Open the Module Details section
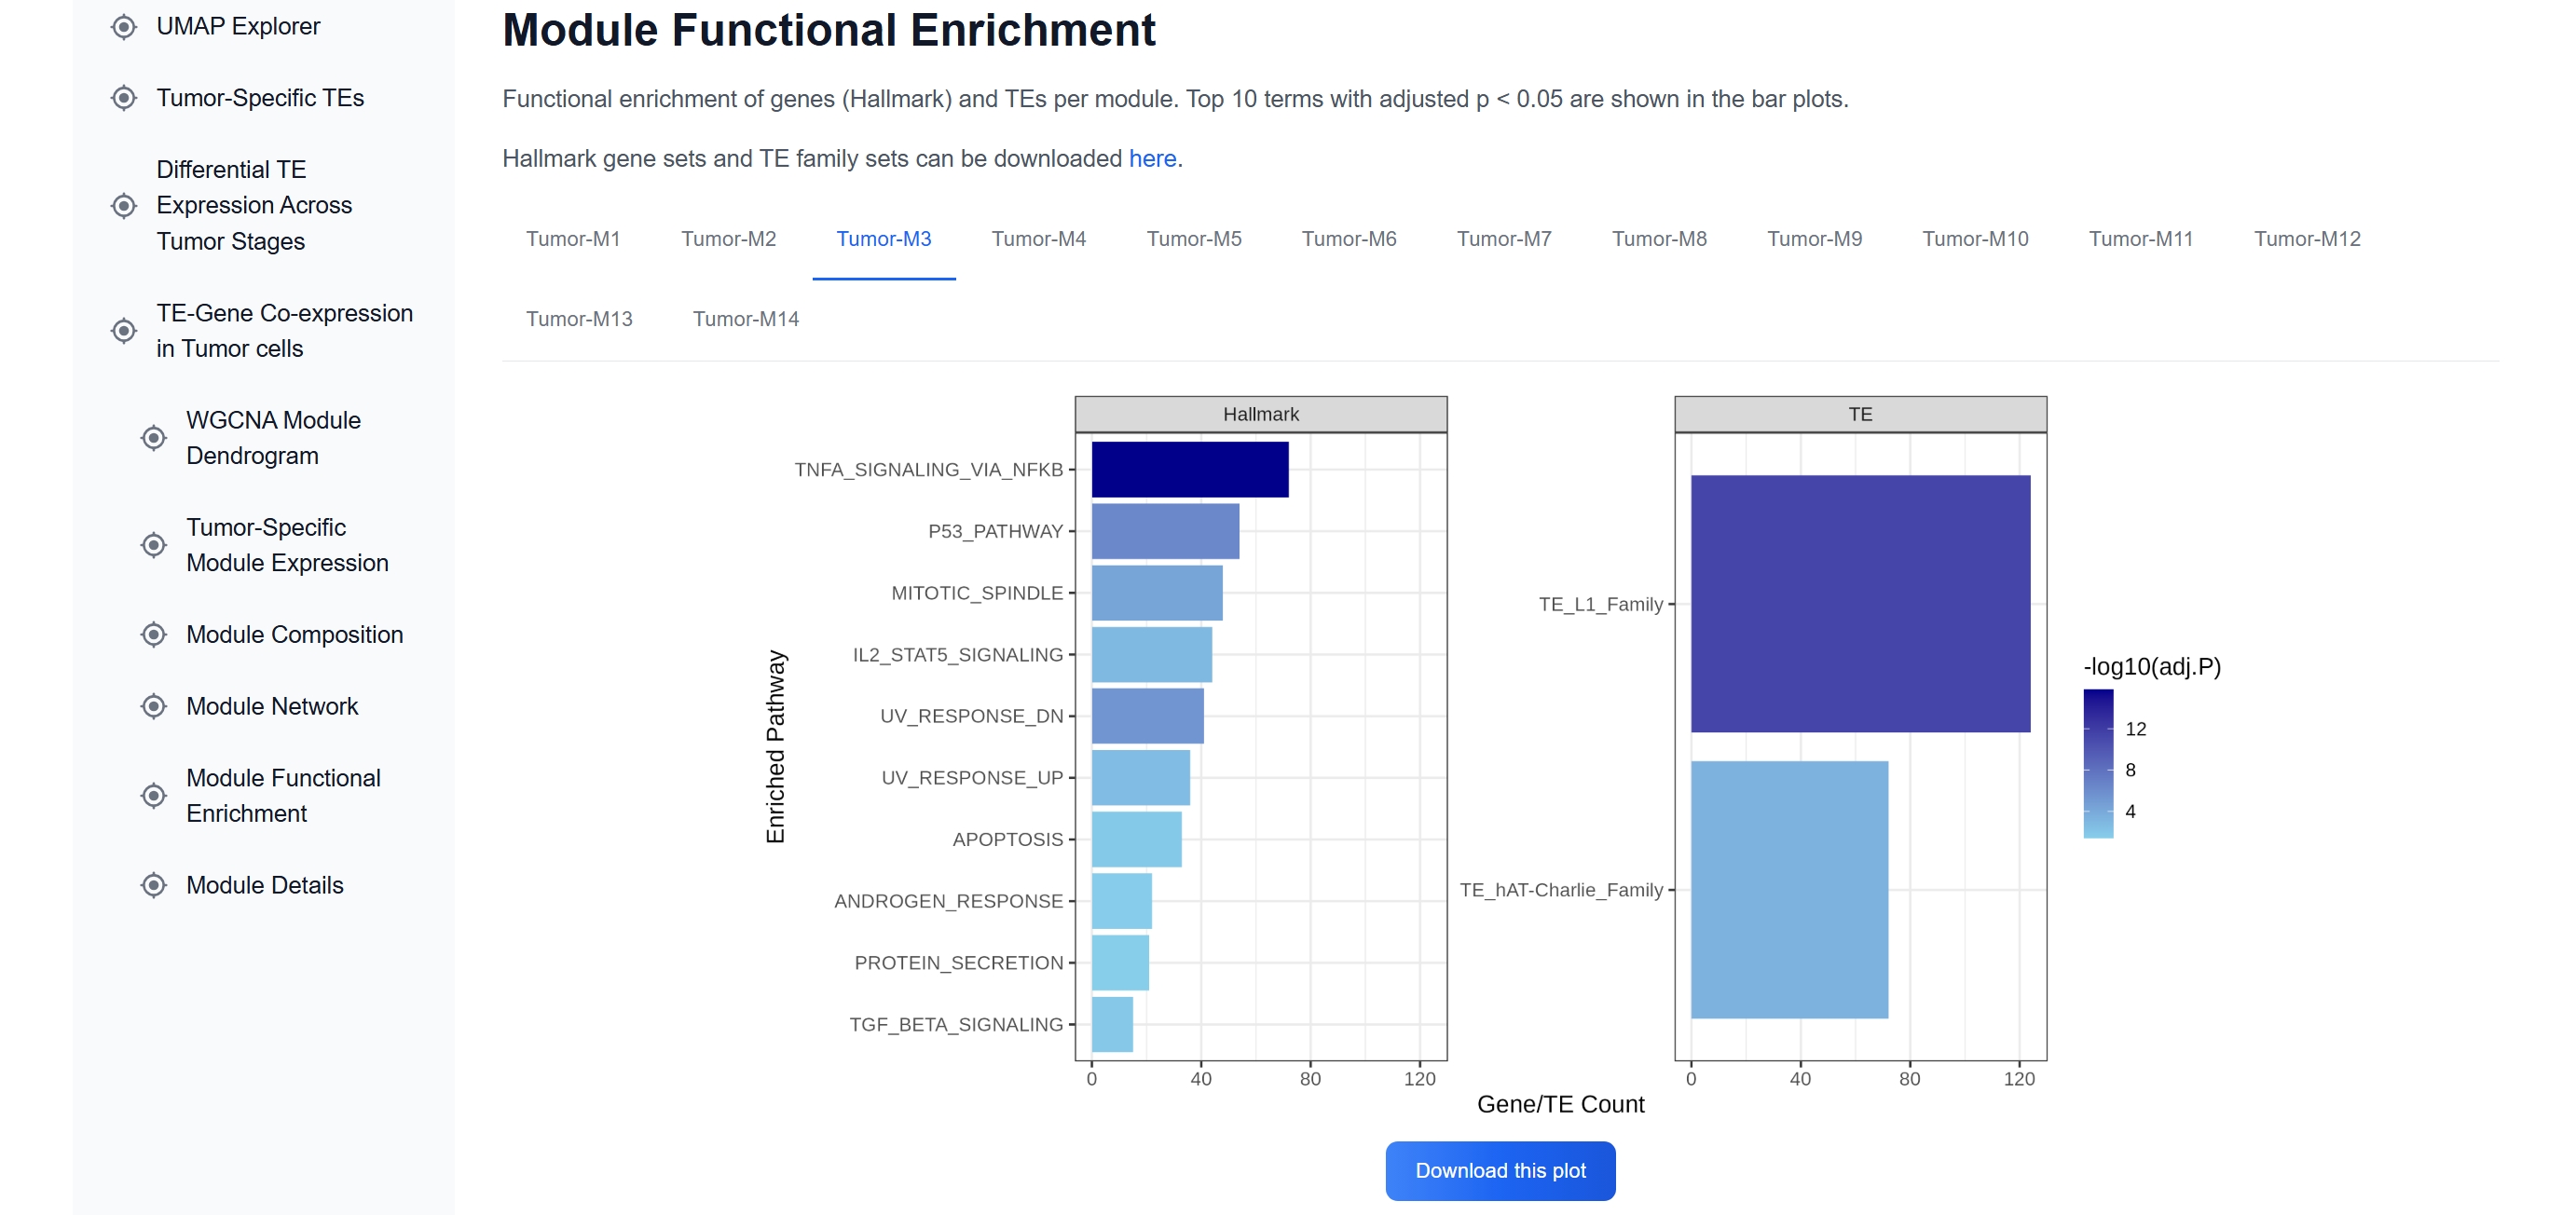 [264, 884]
